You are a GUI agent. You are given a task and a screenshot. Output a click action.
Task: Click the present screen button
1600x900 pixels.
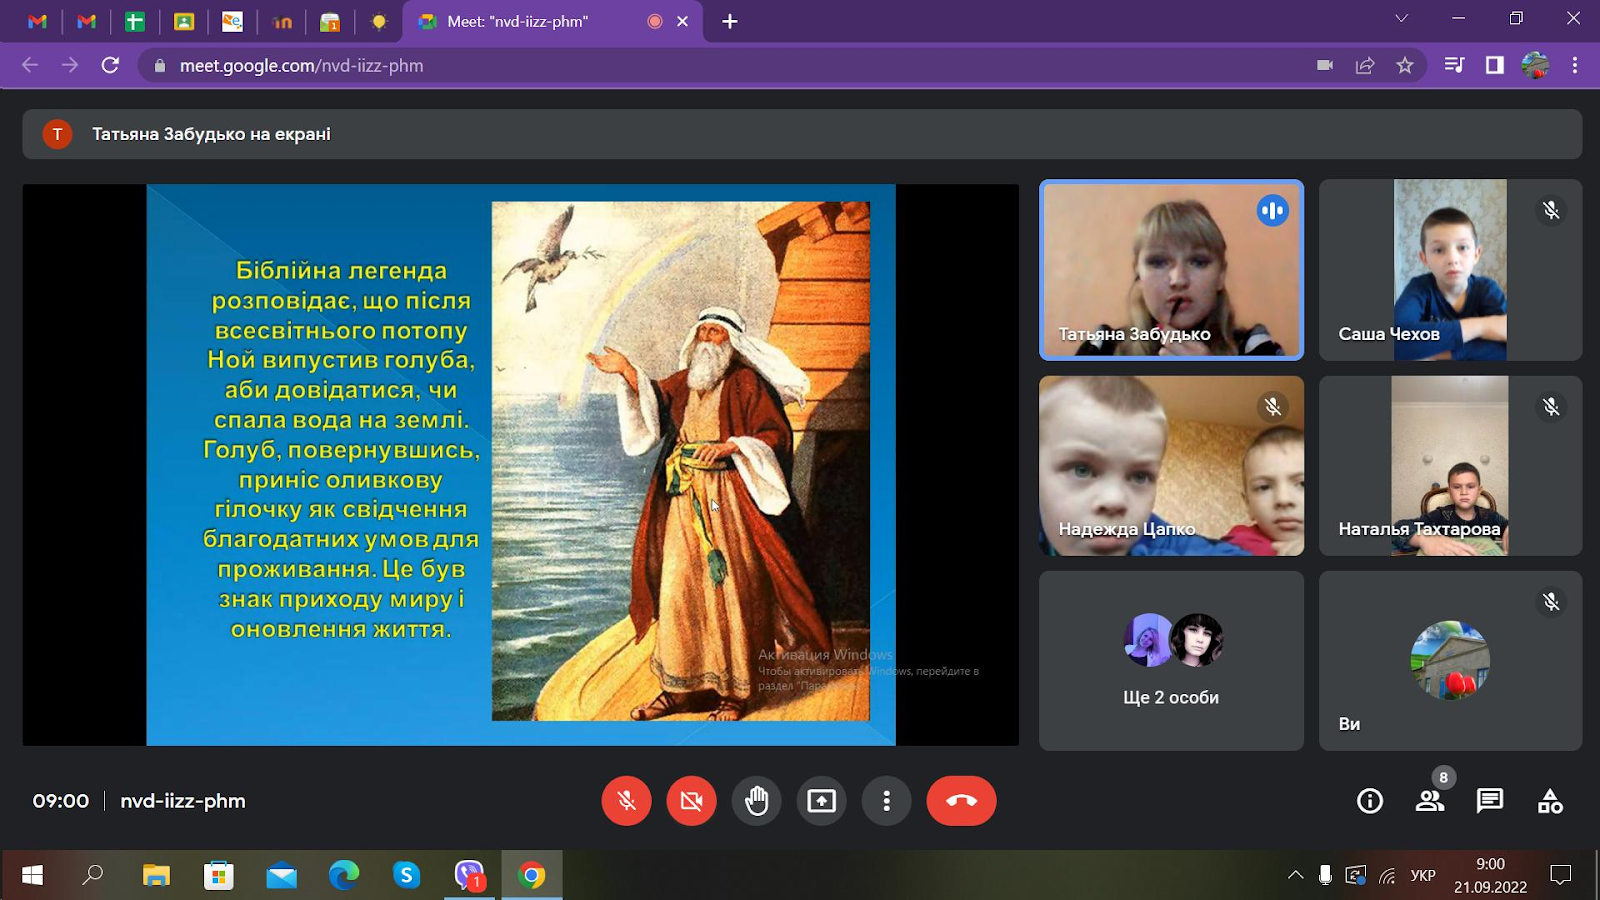821,801
